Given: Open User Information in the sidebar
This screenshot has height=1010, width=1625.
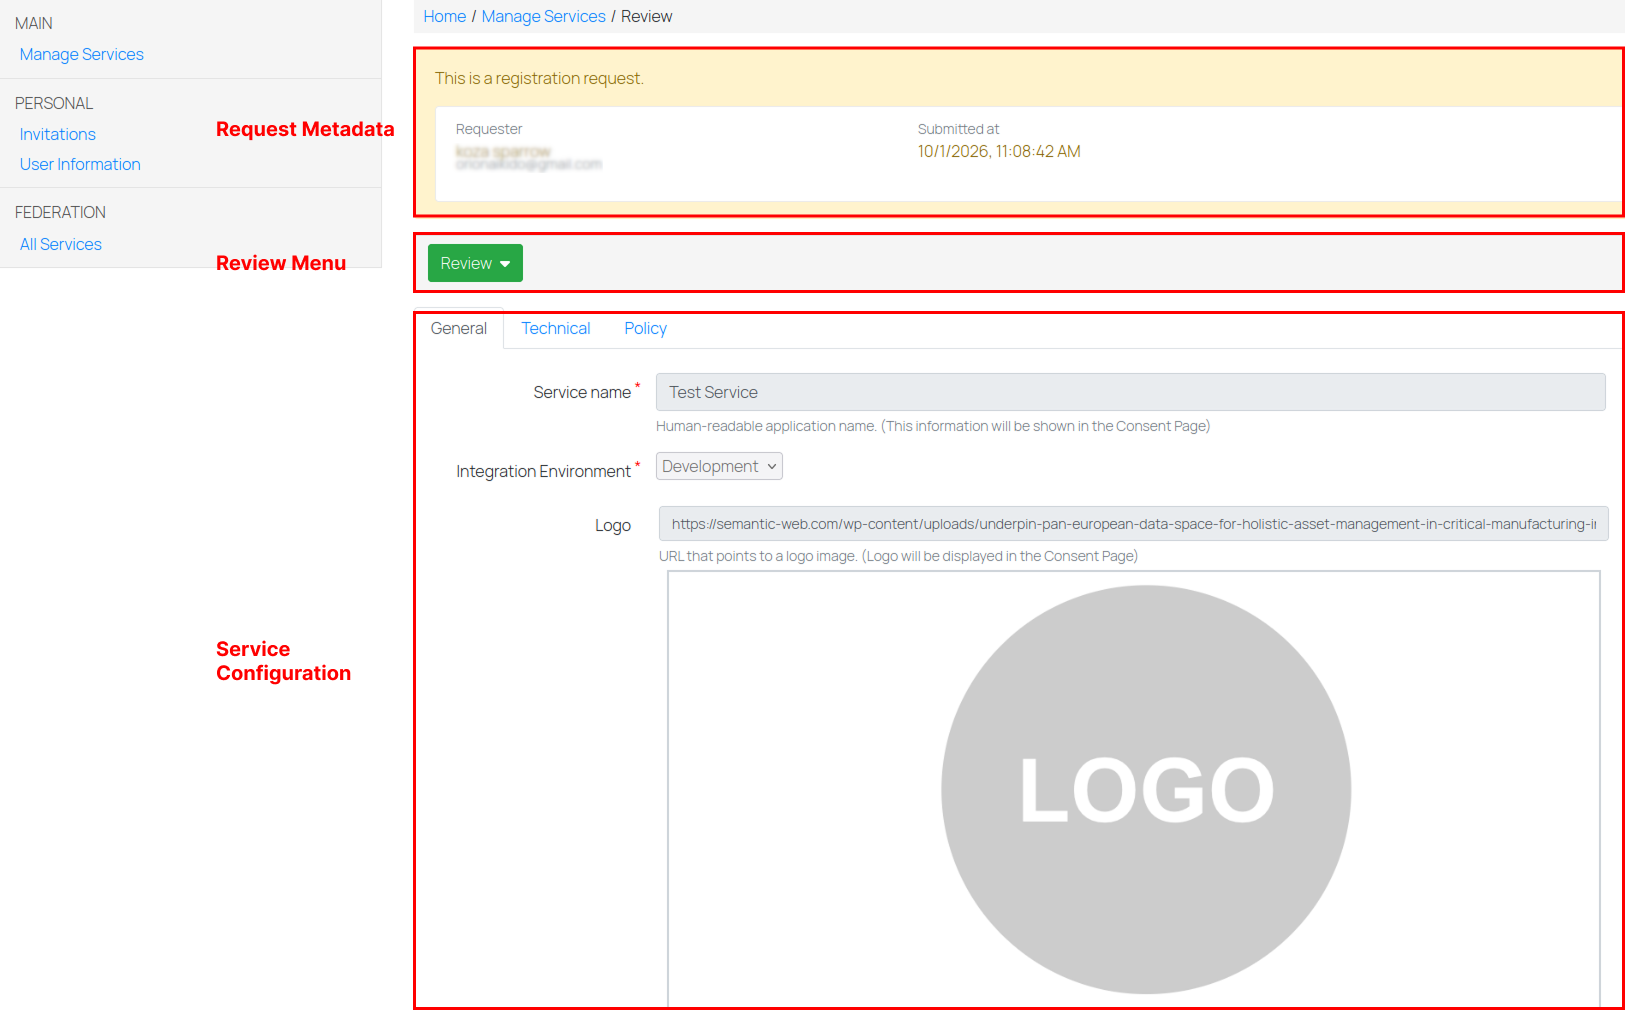Looking at the screenshot, I should [80, 164].
